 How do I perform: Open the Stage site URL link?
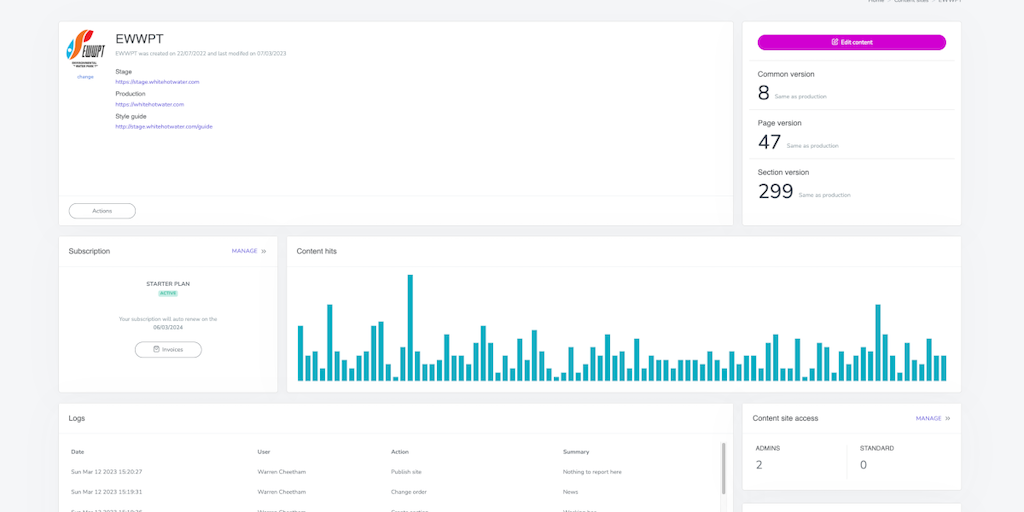(157, 82)
